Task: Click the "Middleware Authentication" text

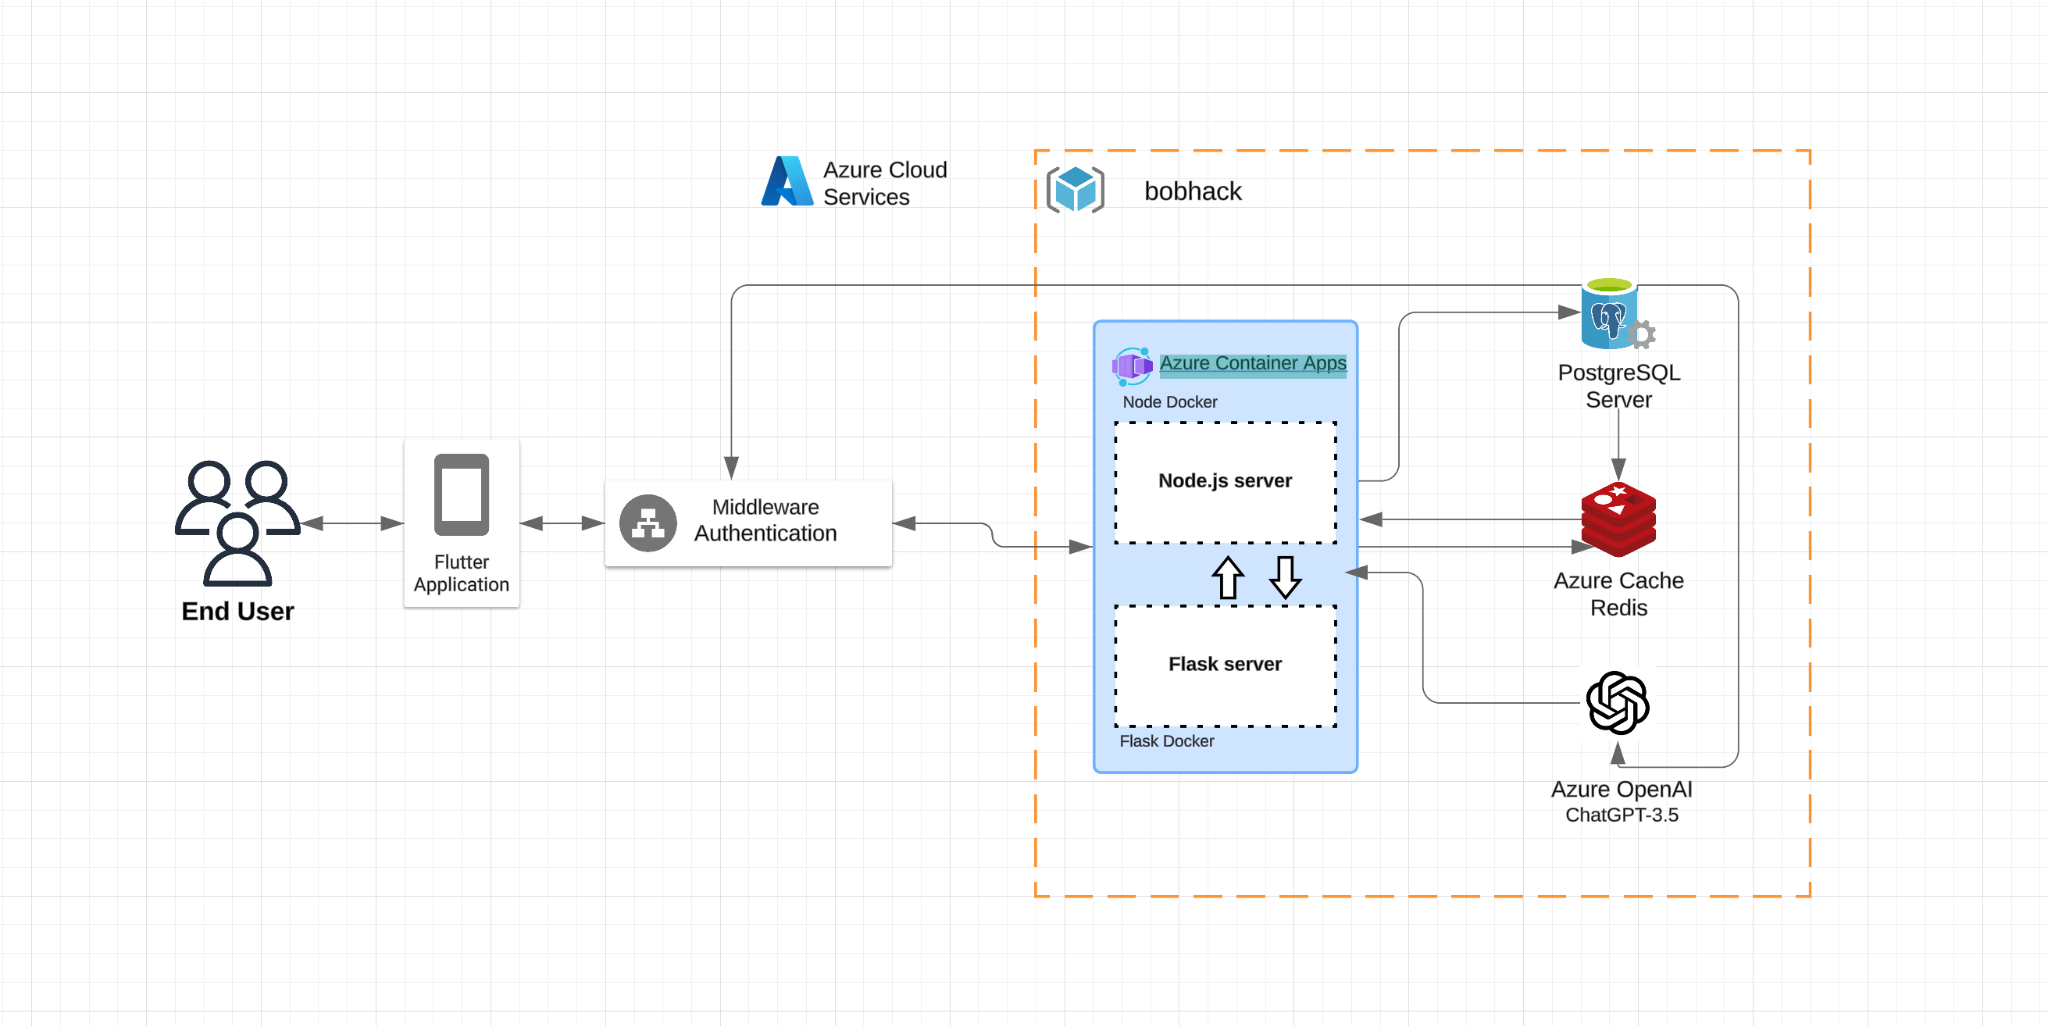Action: pos(766,520)
